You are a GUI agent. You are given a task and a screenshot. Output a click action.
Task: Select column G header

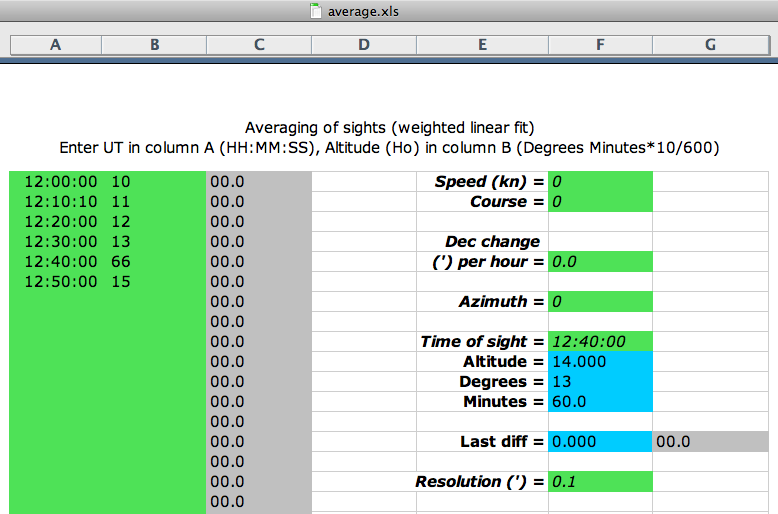coord(710,45)
